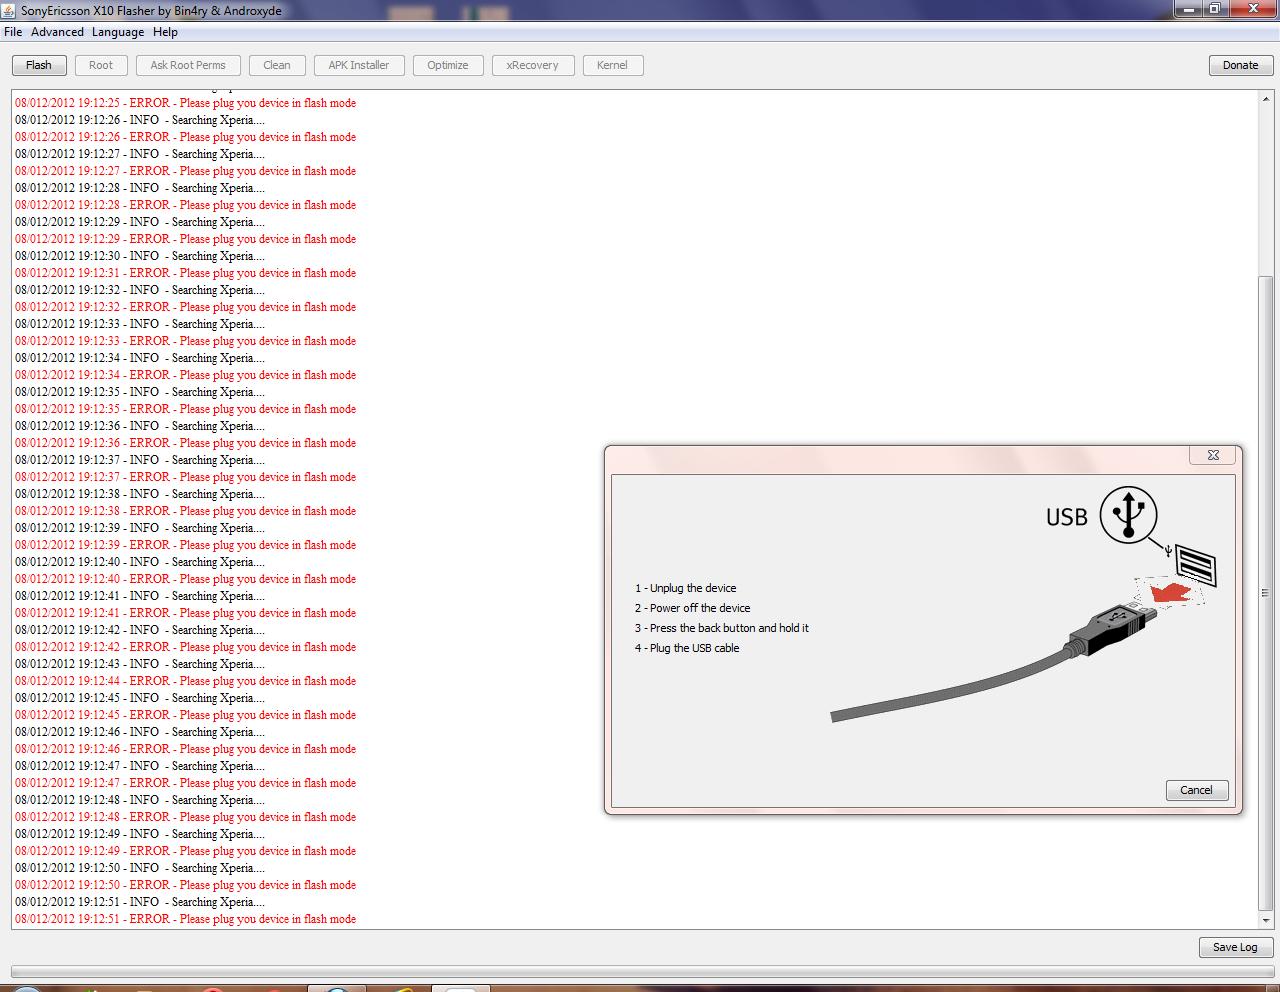Select the 19:12:25 ERROR log line
1280x992 pixels.
pos(185,103)
